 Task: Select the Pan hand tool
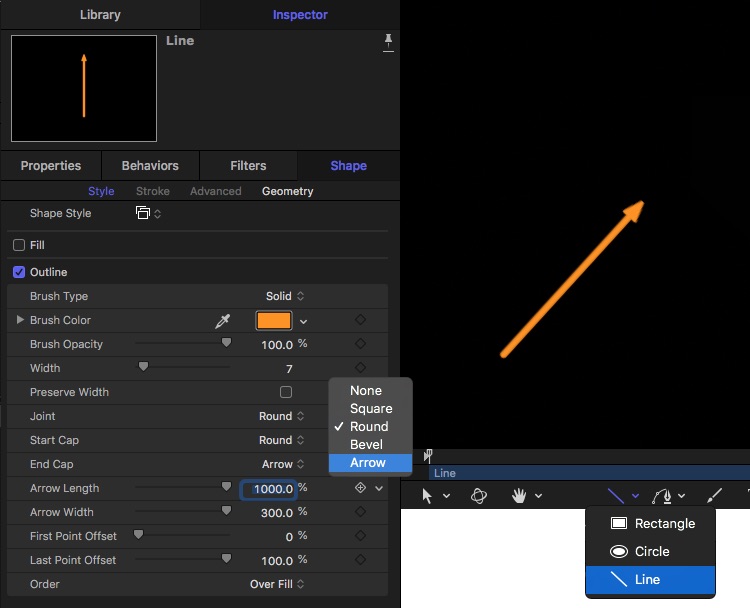point(520,495)
